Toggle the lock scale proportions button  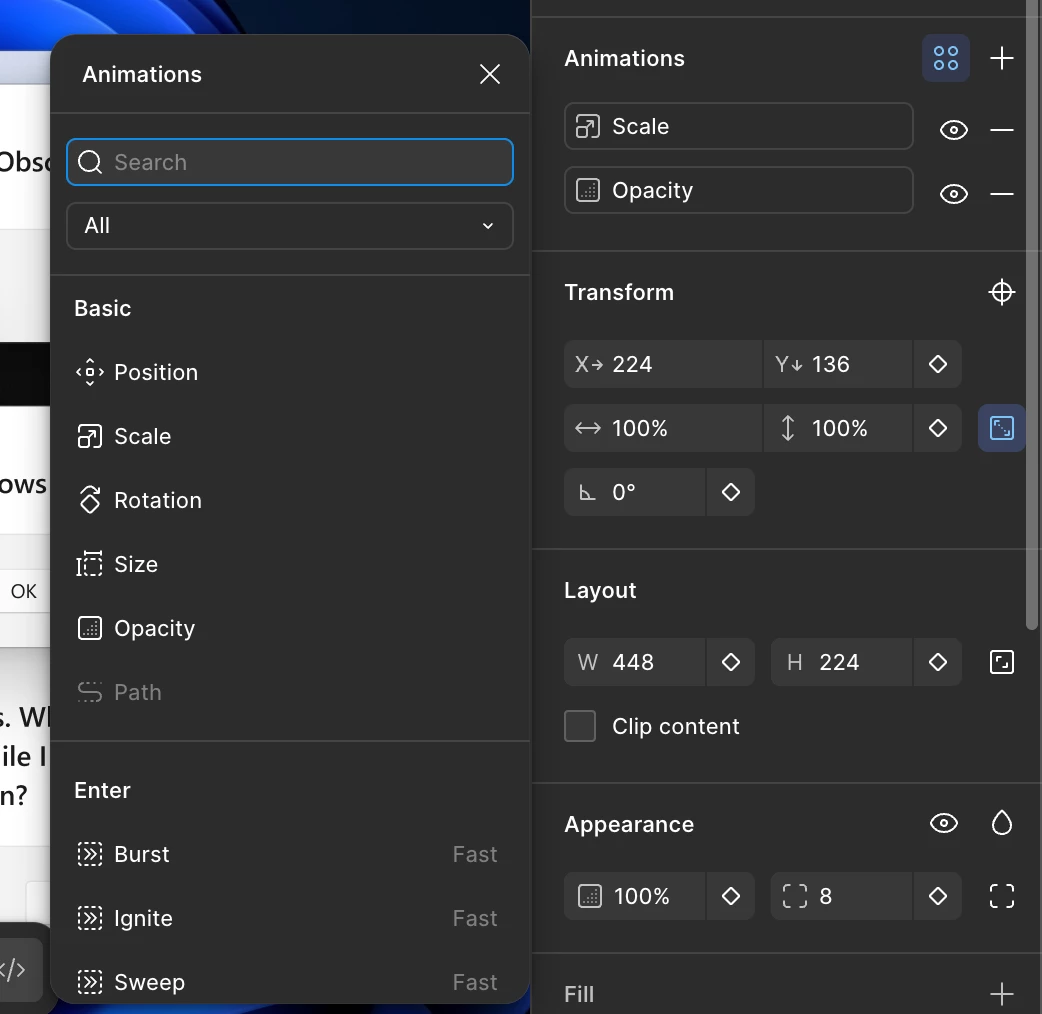(1001, 428)
